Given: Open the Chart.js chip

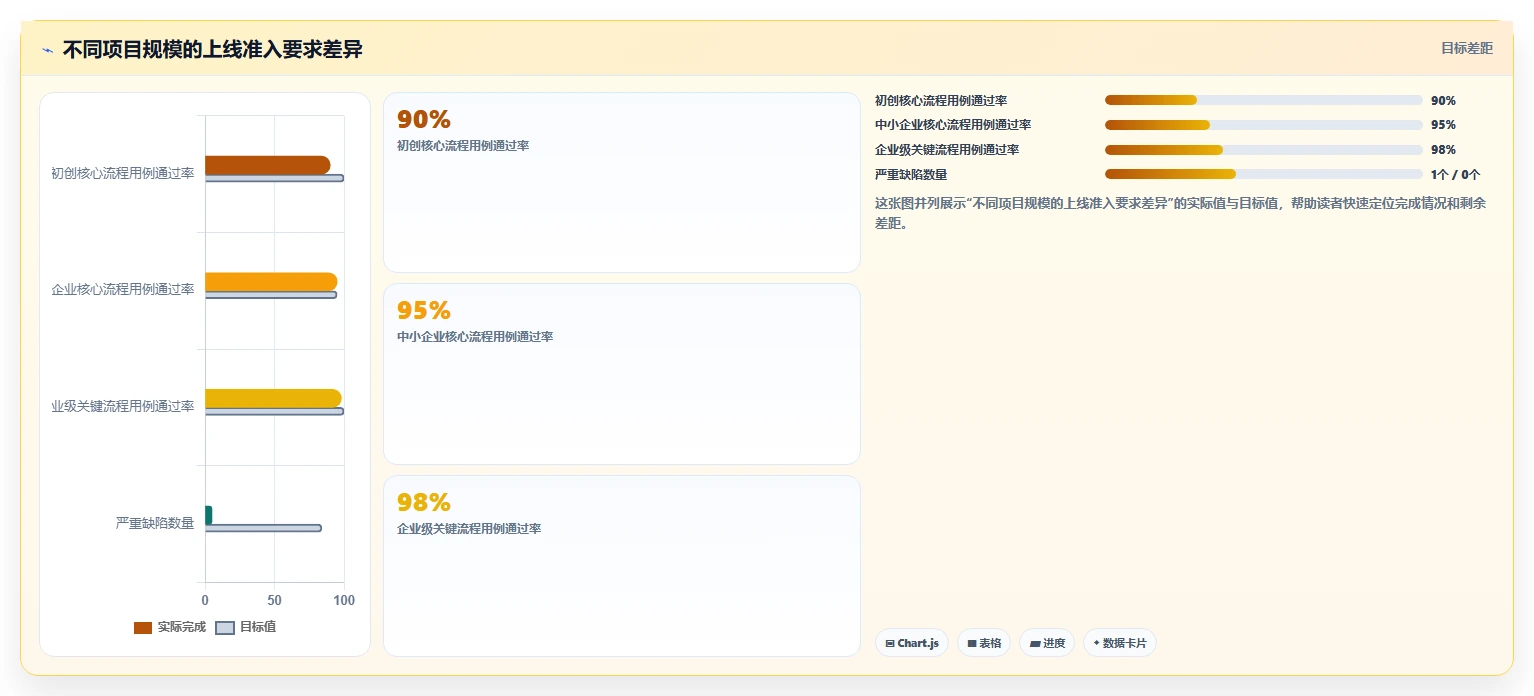Looking at the screenshot, I should pos(912,643).
